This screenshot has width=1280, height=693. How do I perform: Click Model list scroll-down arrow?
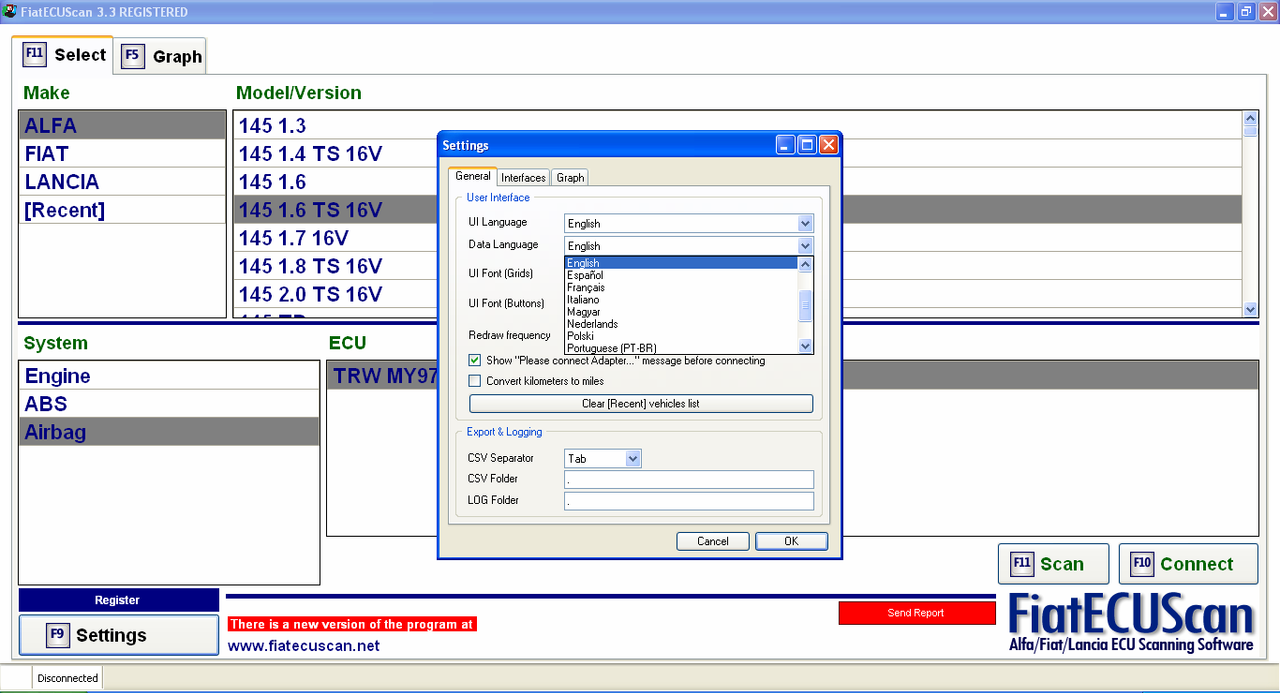pos(1250,310)
